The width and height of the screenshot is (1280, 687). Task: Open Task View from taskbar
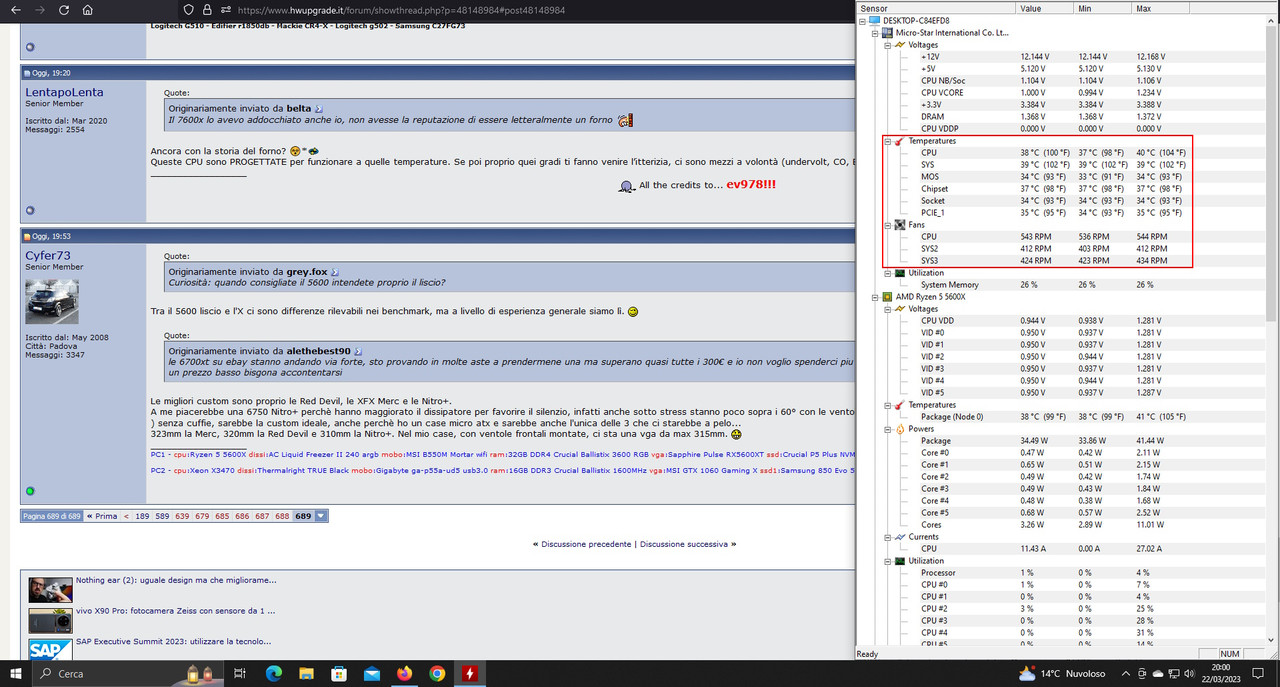(239, 673)
